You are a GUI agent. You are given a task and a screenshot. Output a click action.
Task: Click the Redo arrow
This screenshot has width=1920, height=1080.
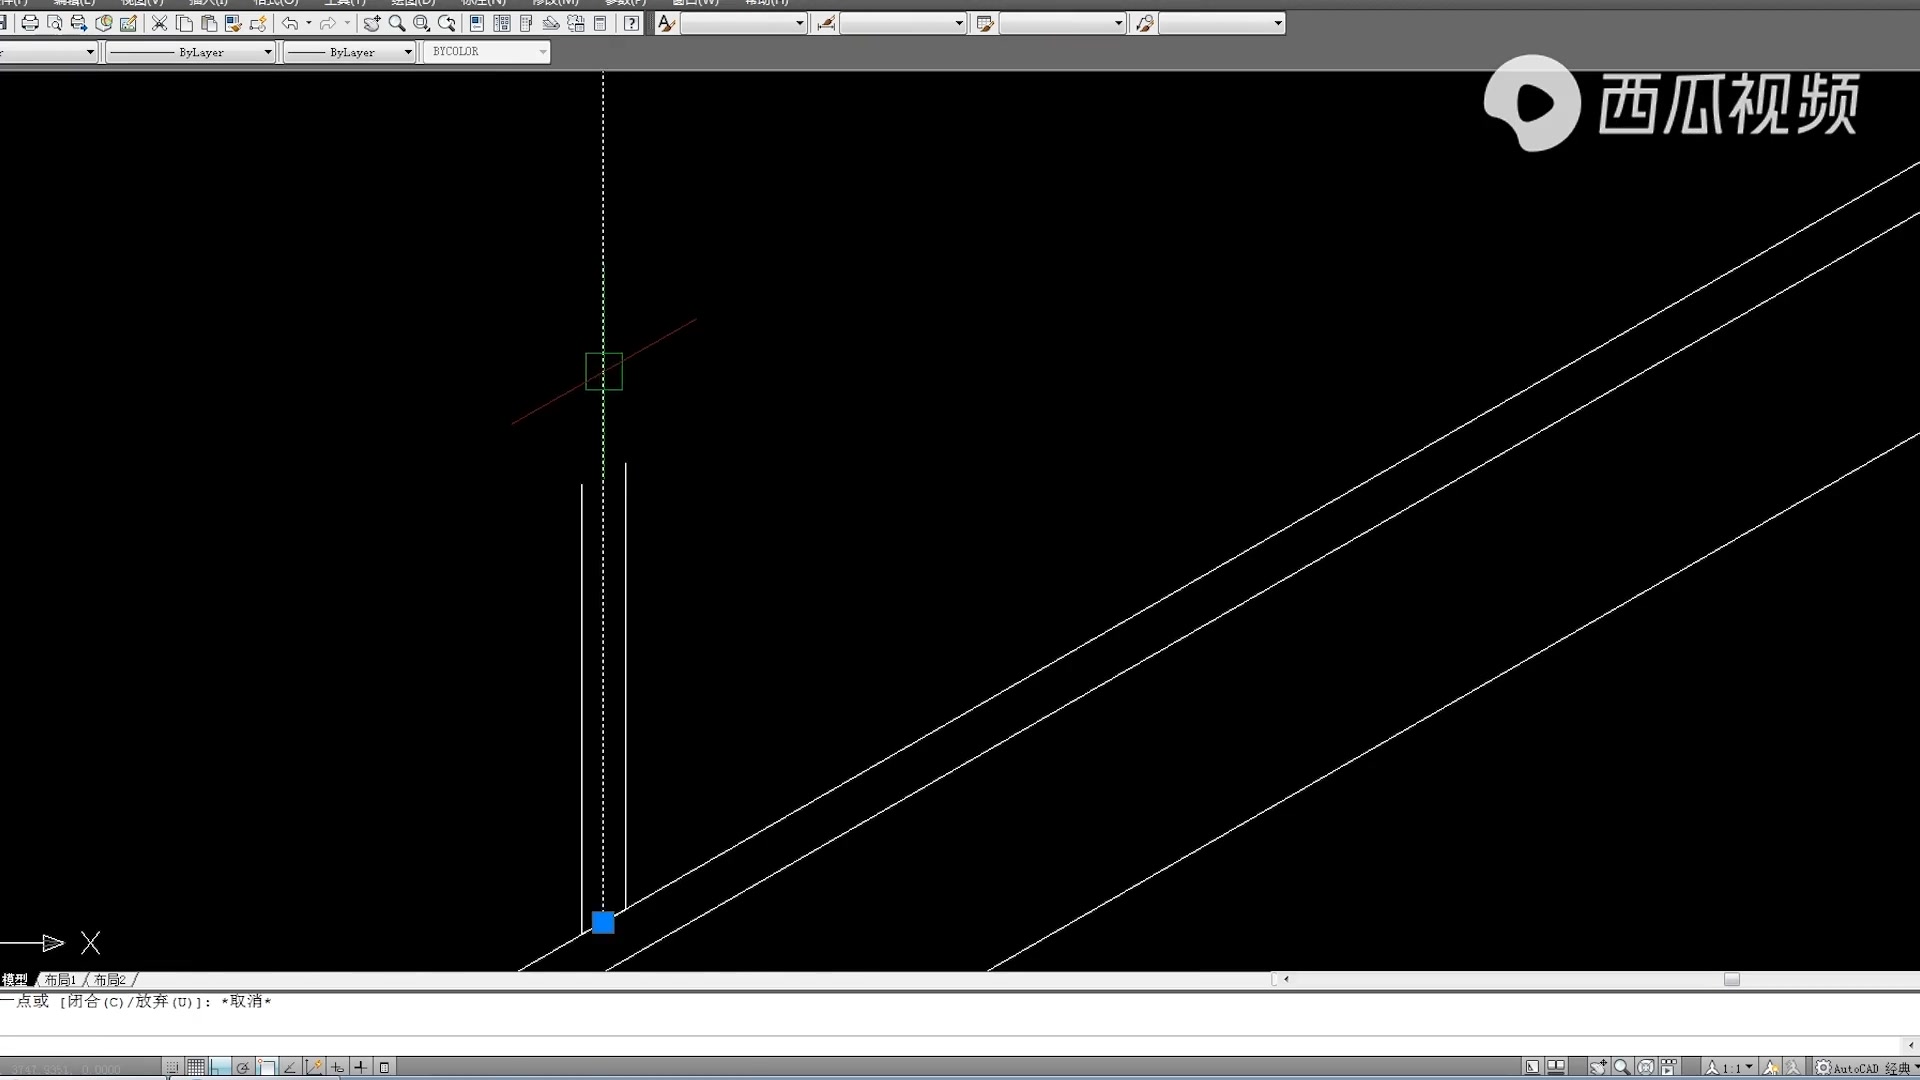click(x=327, y=23)
